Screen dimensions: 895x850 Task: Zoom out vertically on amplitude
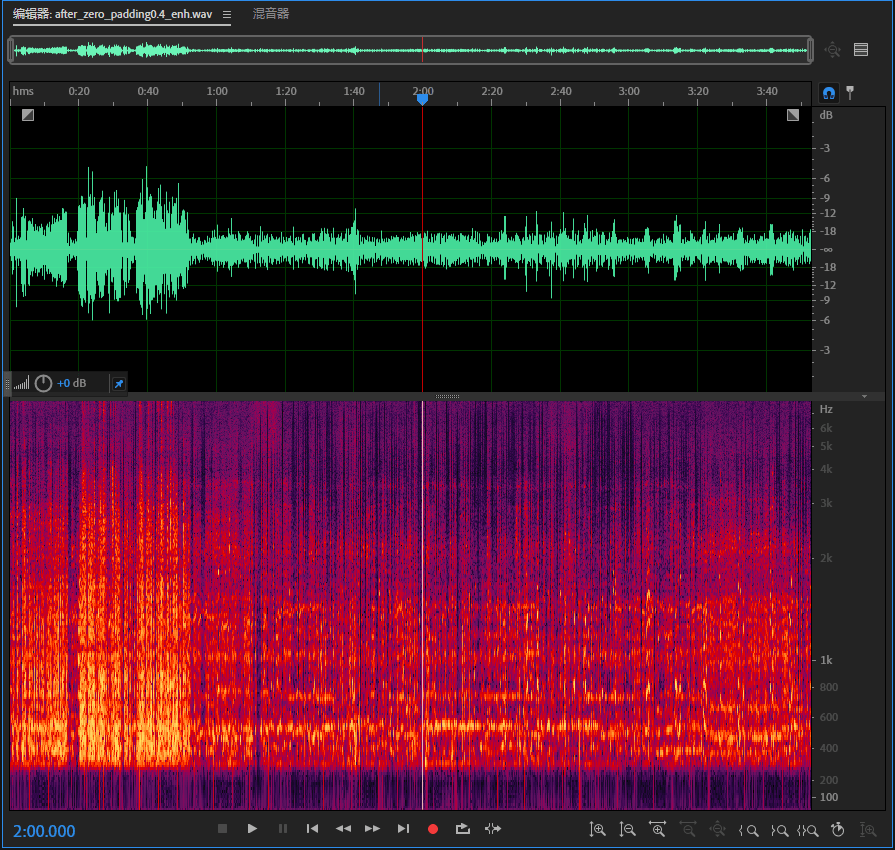[627, 829]
